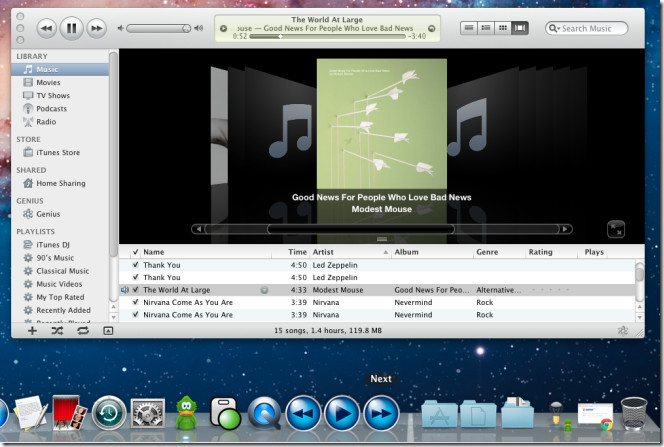Toggle shuffle mode
664x447 pixels.
[x=57, y=331]
